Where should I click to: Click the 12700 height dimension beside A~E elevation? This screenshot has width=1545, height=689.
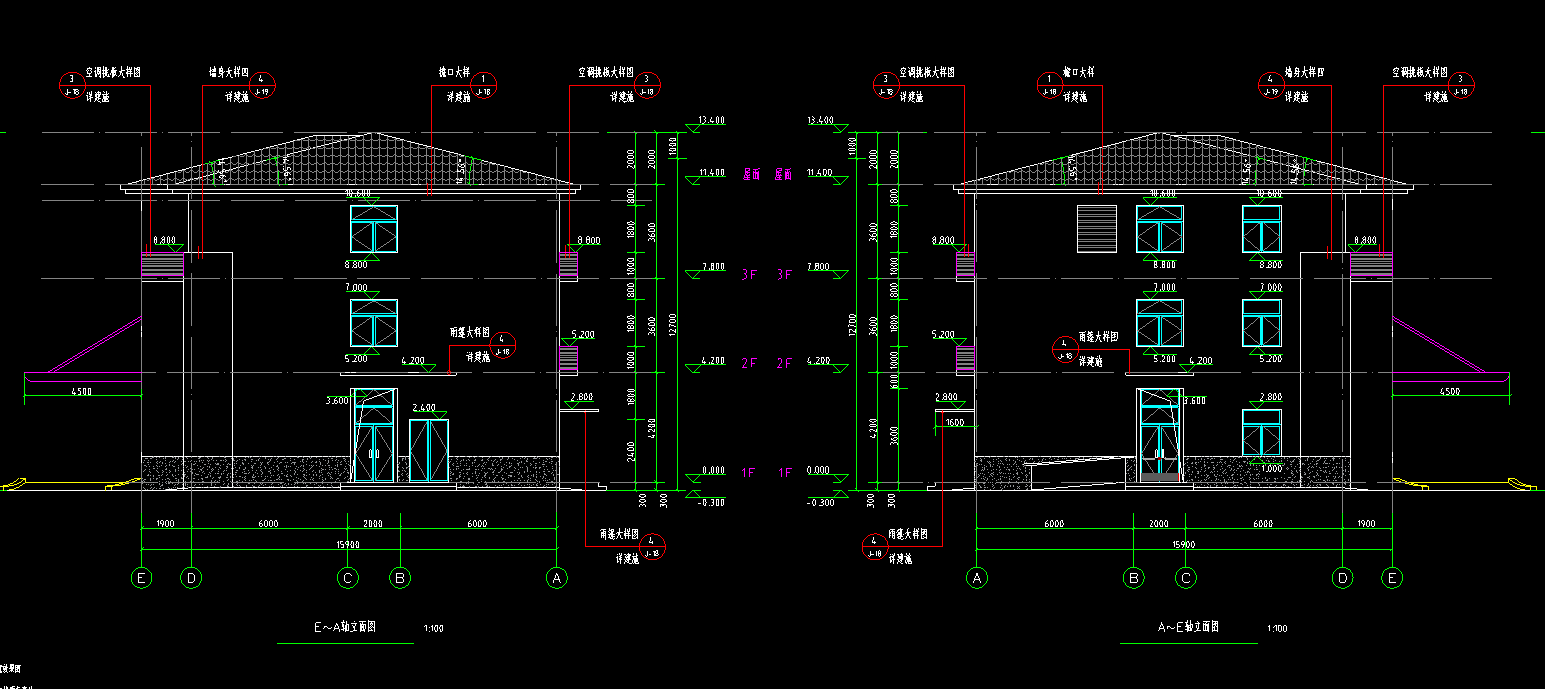852,323
